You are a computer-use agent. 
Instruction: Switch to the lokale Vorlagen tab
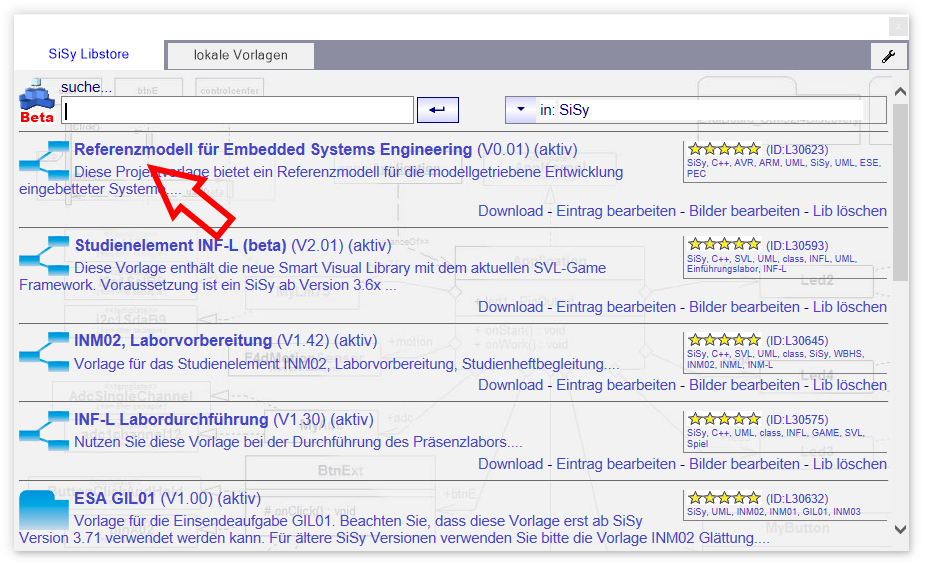[241, 55]
